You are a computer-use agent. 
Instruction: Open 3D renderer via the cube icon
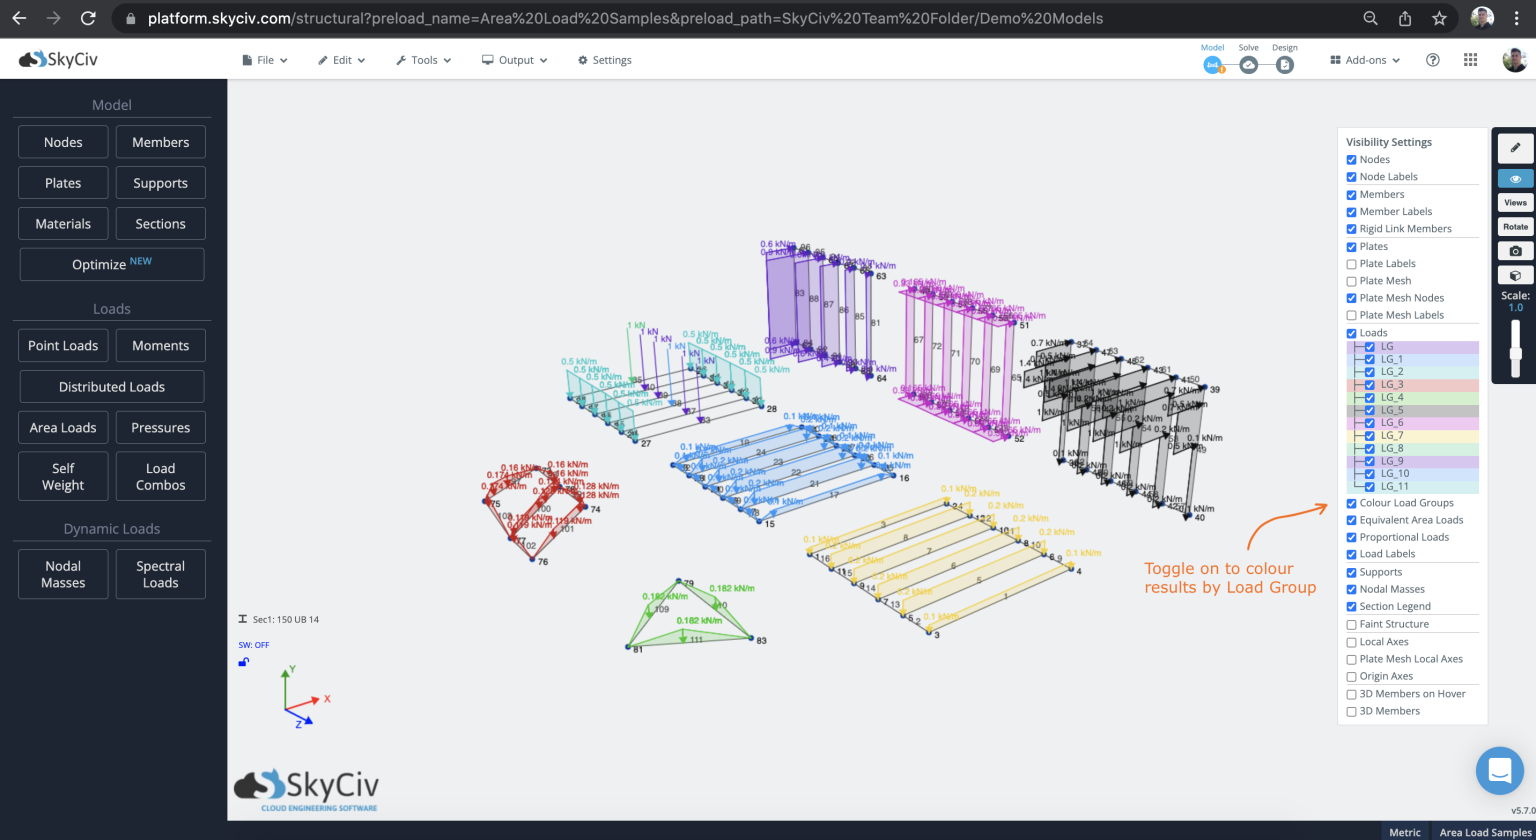(1515, 275)
